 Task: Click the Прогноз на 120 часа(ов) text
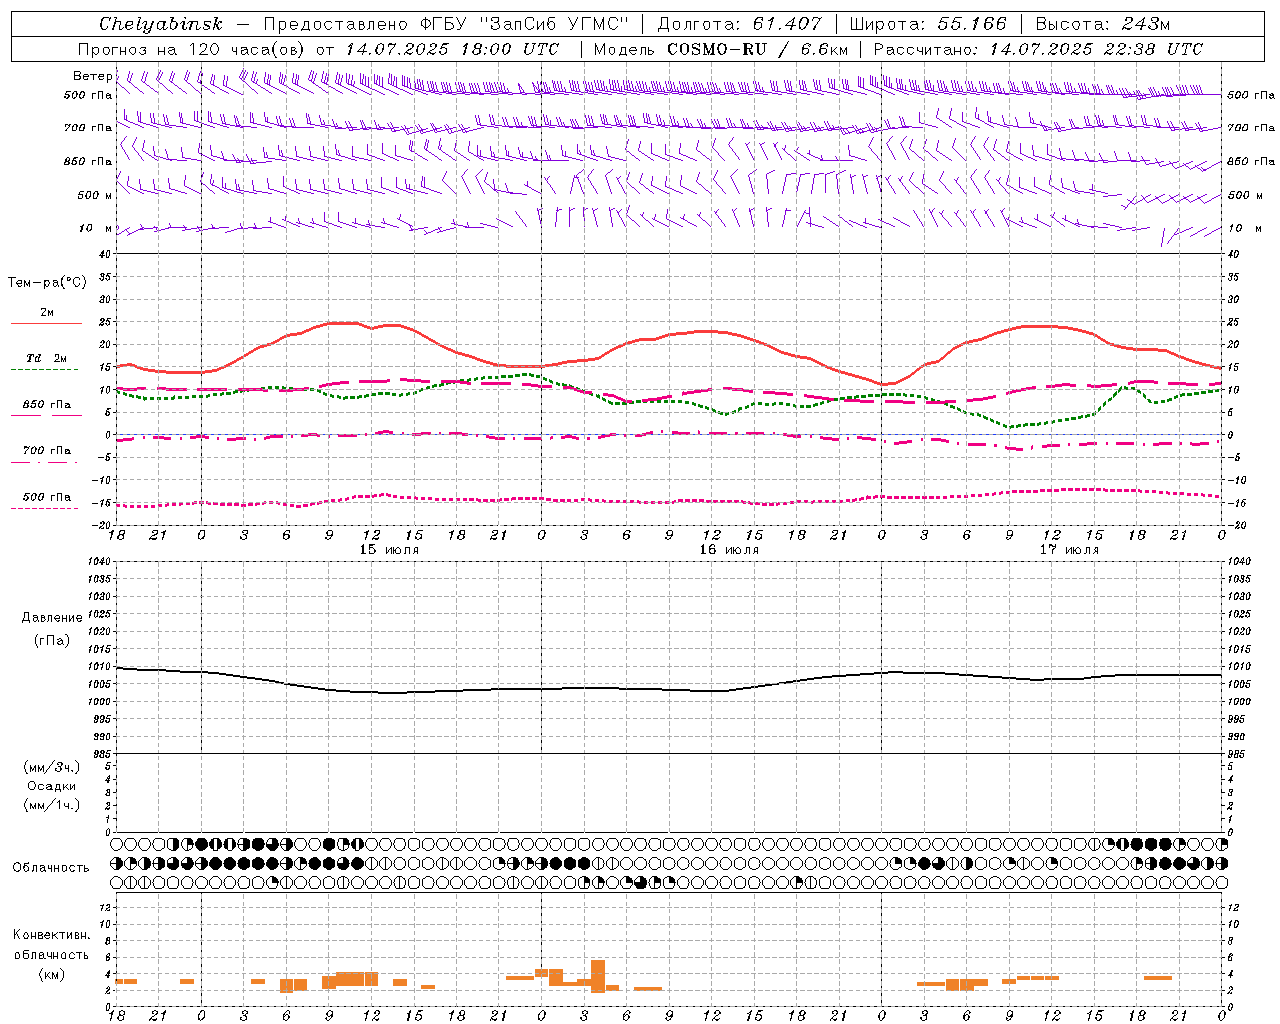[x=193, y=49]
